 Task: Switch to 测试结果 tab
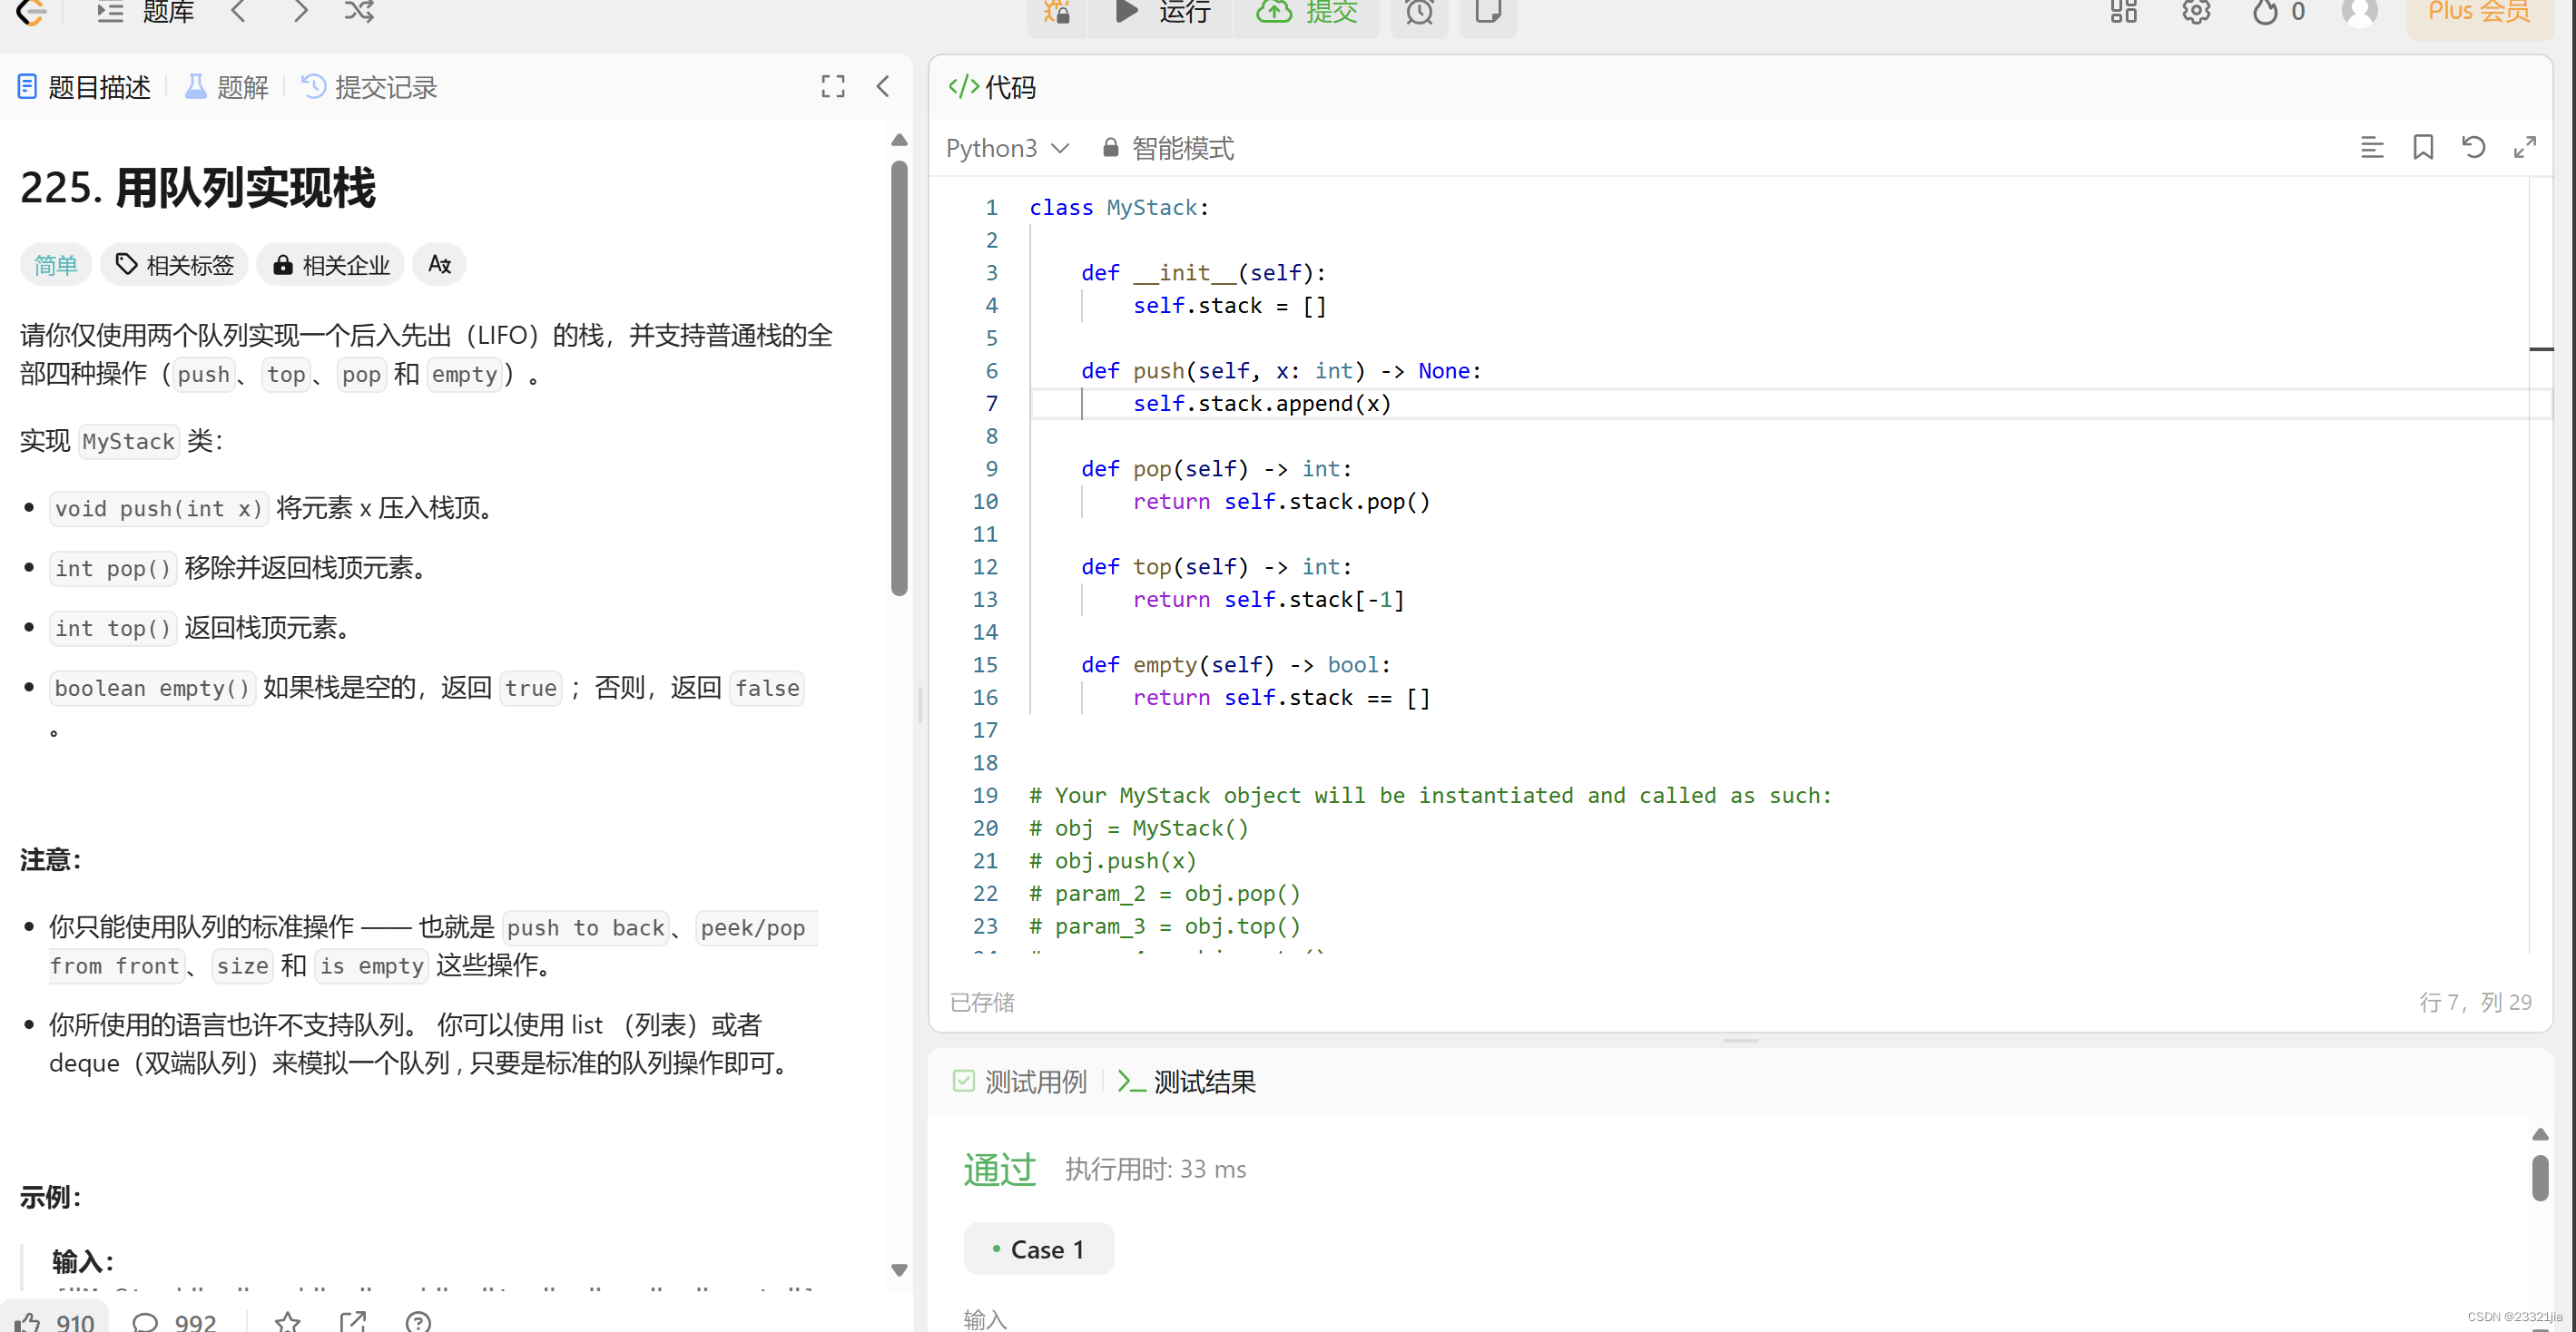1186,1081
